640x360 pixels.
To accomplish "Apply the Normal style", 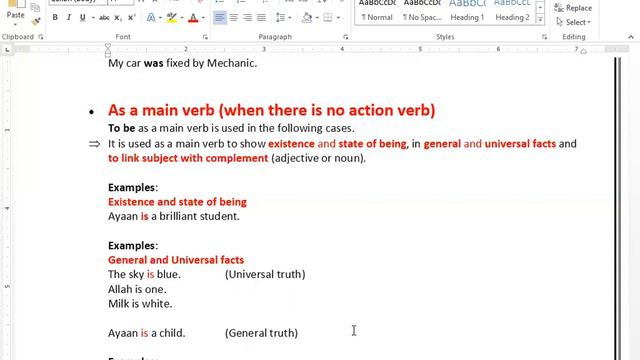I will pos(377,12).
